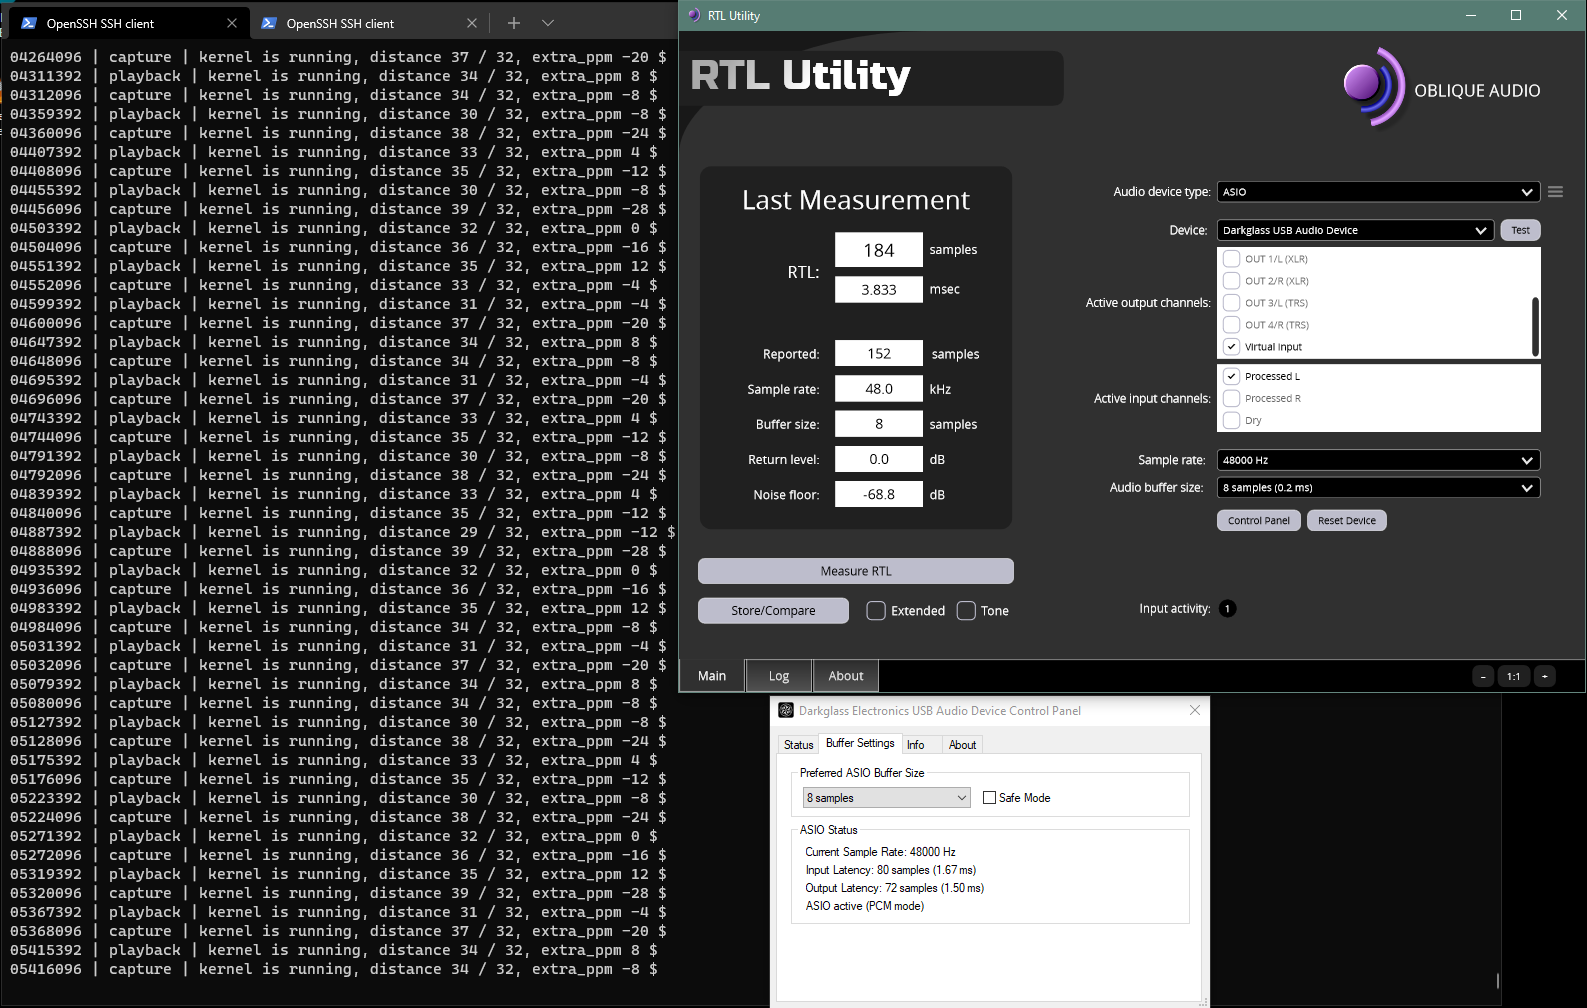Click the Input activity indicator 1
The width and height of the screenshot is (1587, 1008).
click(x=1228, y=609)
